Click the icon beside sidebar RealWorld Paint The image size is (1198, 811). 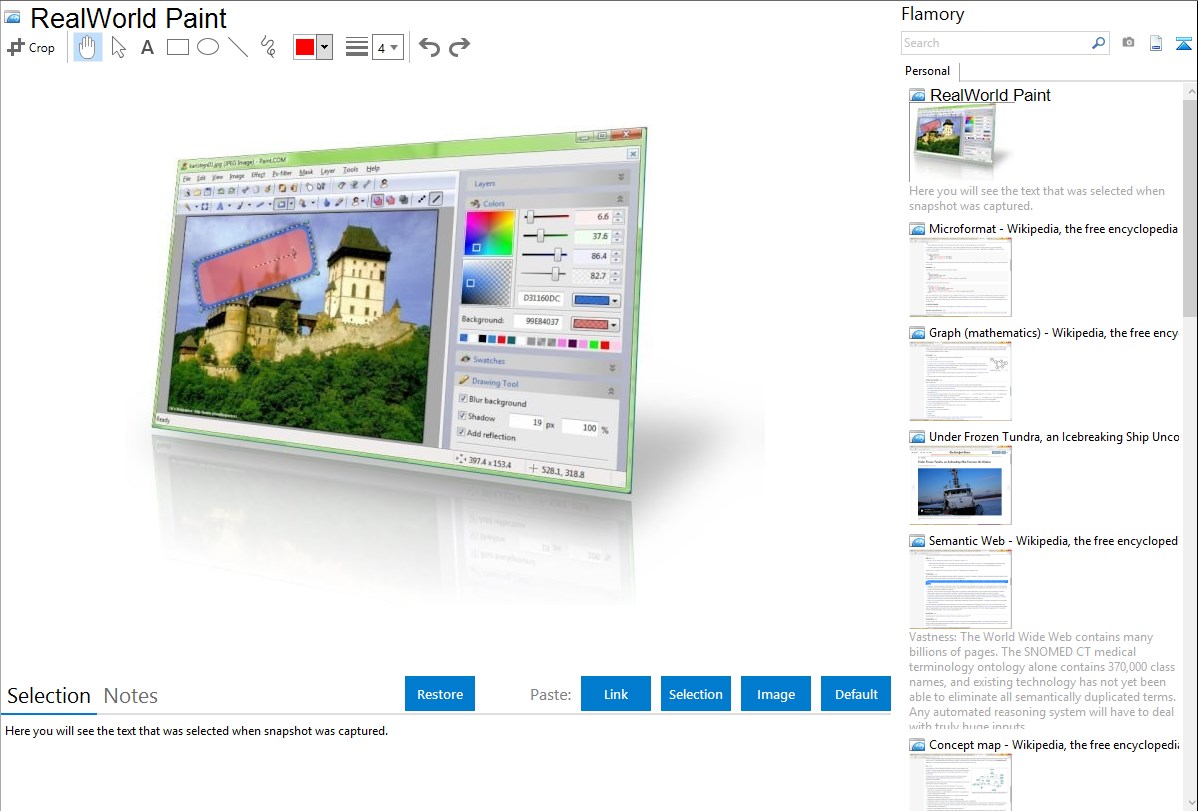pyautogui.click(x=918, y=96)
